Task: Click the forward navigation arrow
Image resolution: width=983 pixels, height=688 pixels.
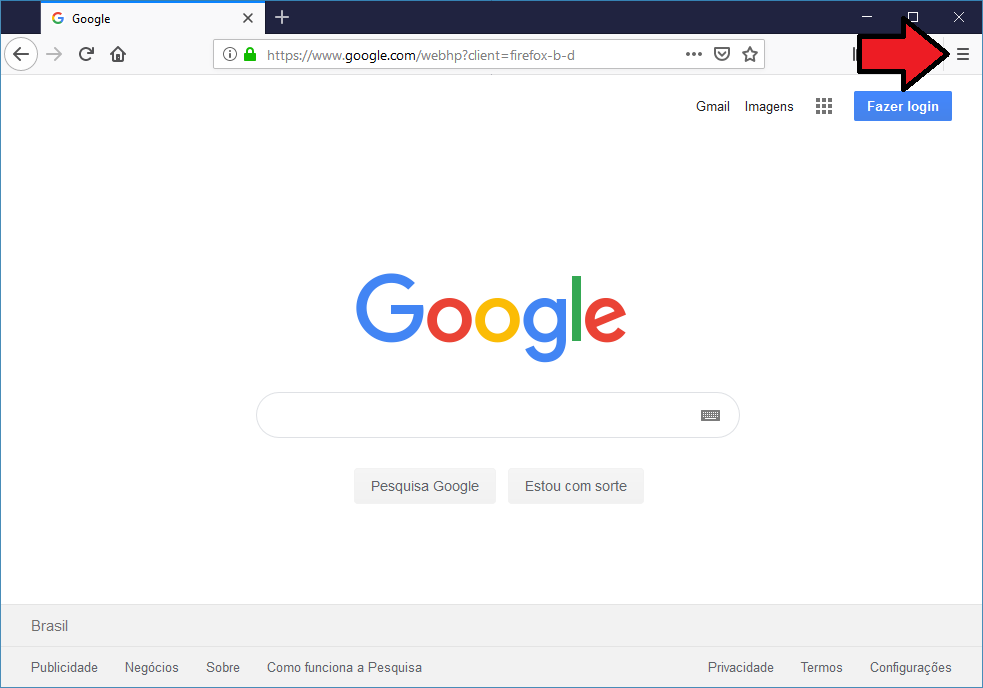Action: pos(55,55)
